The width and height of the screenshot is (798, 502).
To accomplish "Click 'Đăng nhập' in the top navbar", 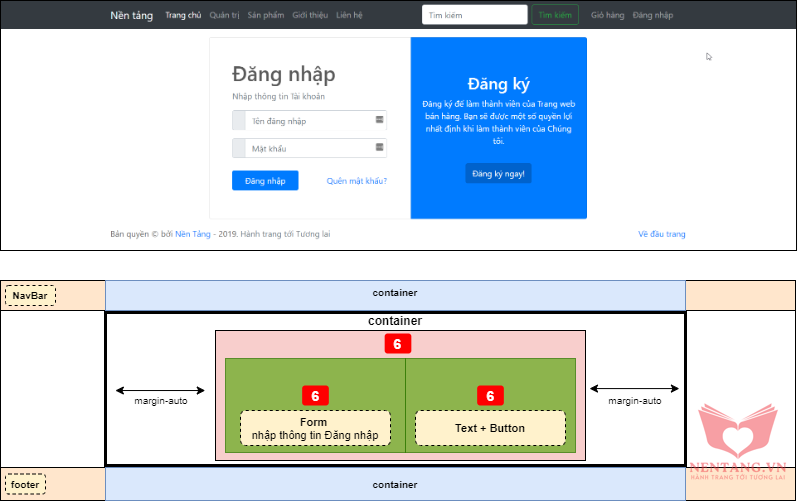I will click(653, 15).
